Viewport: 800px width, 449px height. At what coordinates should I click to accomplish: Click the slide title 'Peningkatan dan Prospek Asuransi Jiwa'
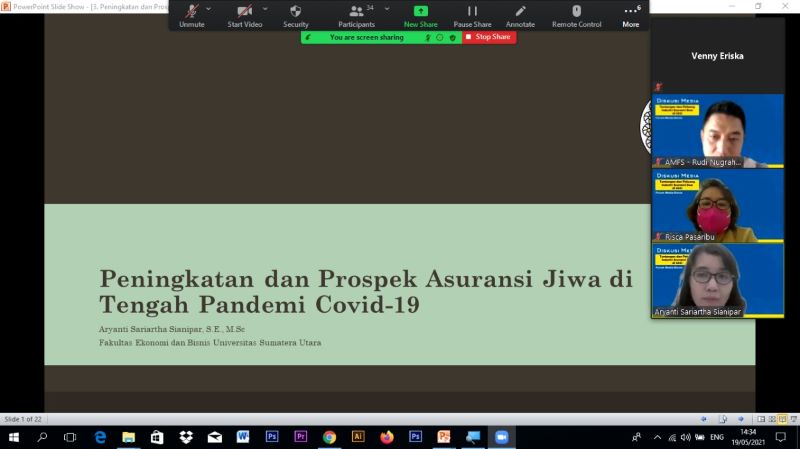pyautogui.click(x=366, y=291)
